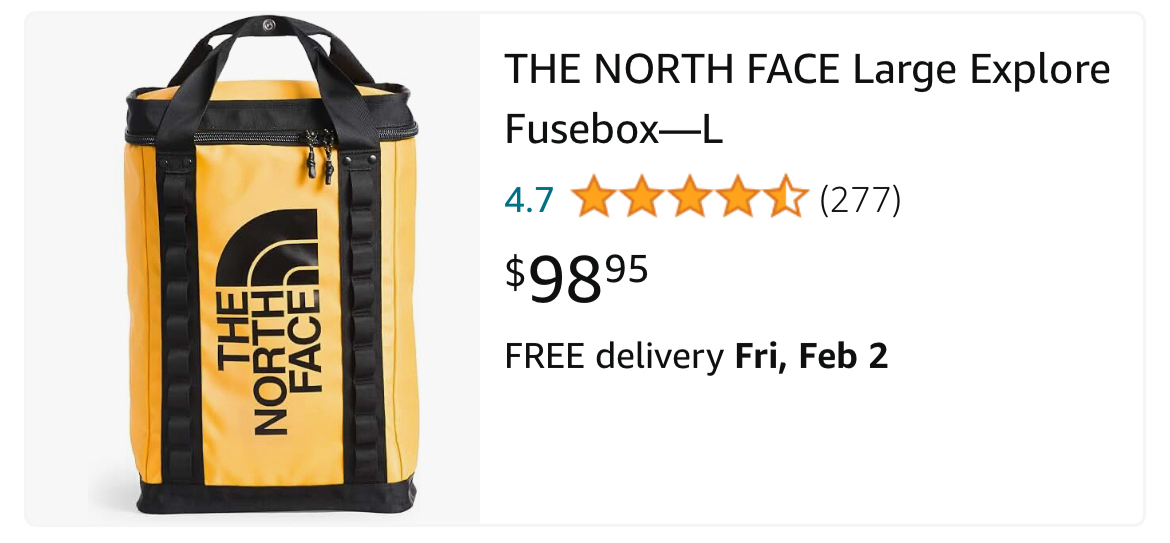Click the snap button on the bag handle
The height and width of the screenshot is (543, 1170).
[x=269, y=26]
